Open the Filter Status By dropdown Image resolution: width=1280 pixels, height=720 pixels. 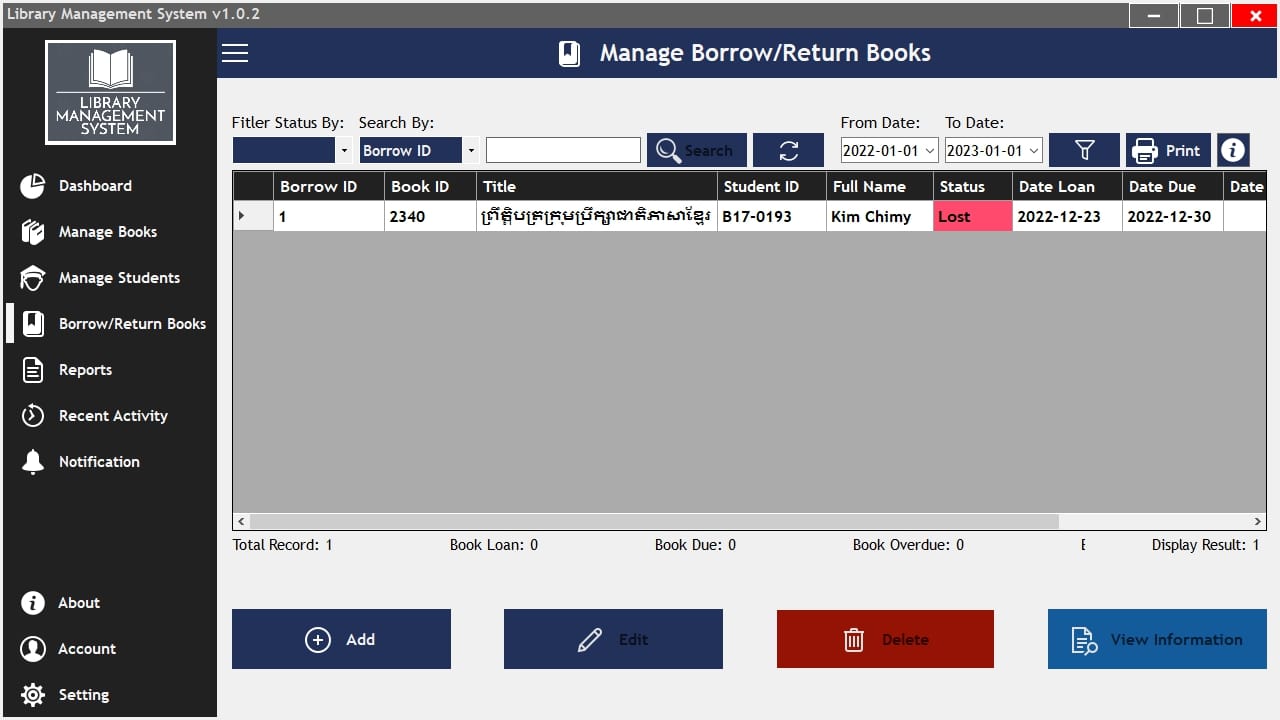point(344,150)
